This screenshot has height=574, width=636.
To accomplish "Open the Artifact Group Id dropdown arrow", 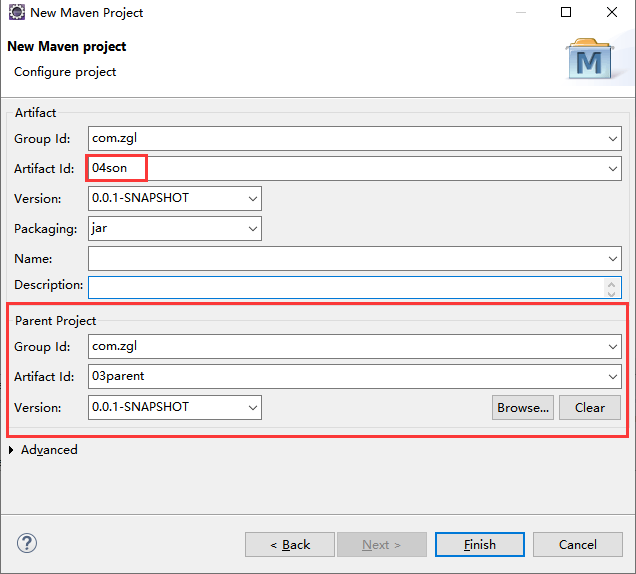I will (612, 139).
